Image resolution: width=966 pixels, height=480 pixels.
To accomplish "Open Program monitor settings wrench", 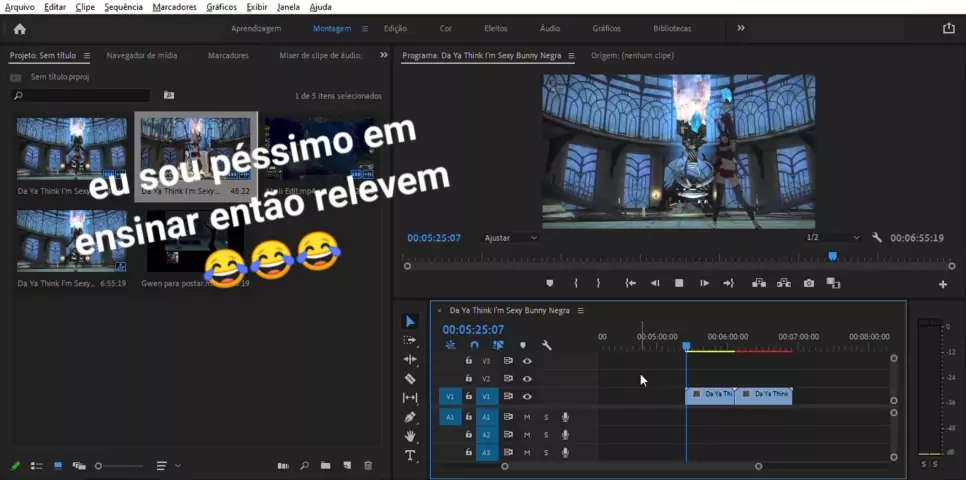I will click(x=877, y=237).
